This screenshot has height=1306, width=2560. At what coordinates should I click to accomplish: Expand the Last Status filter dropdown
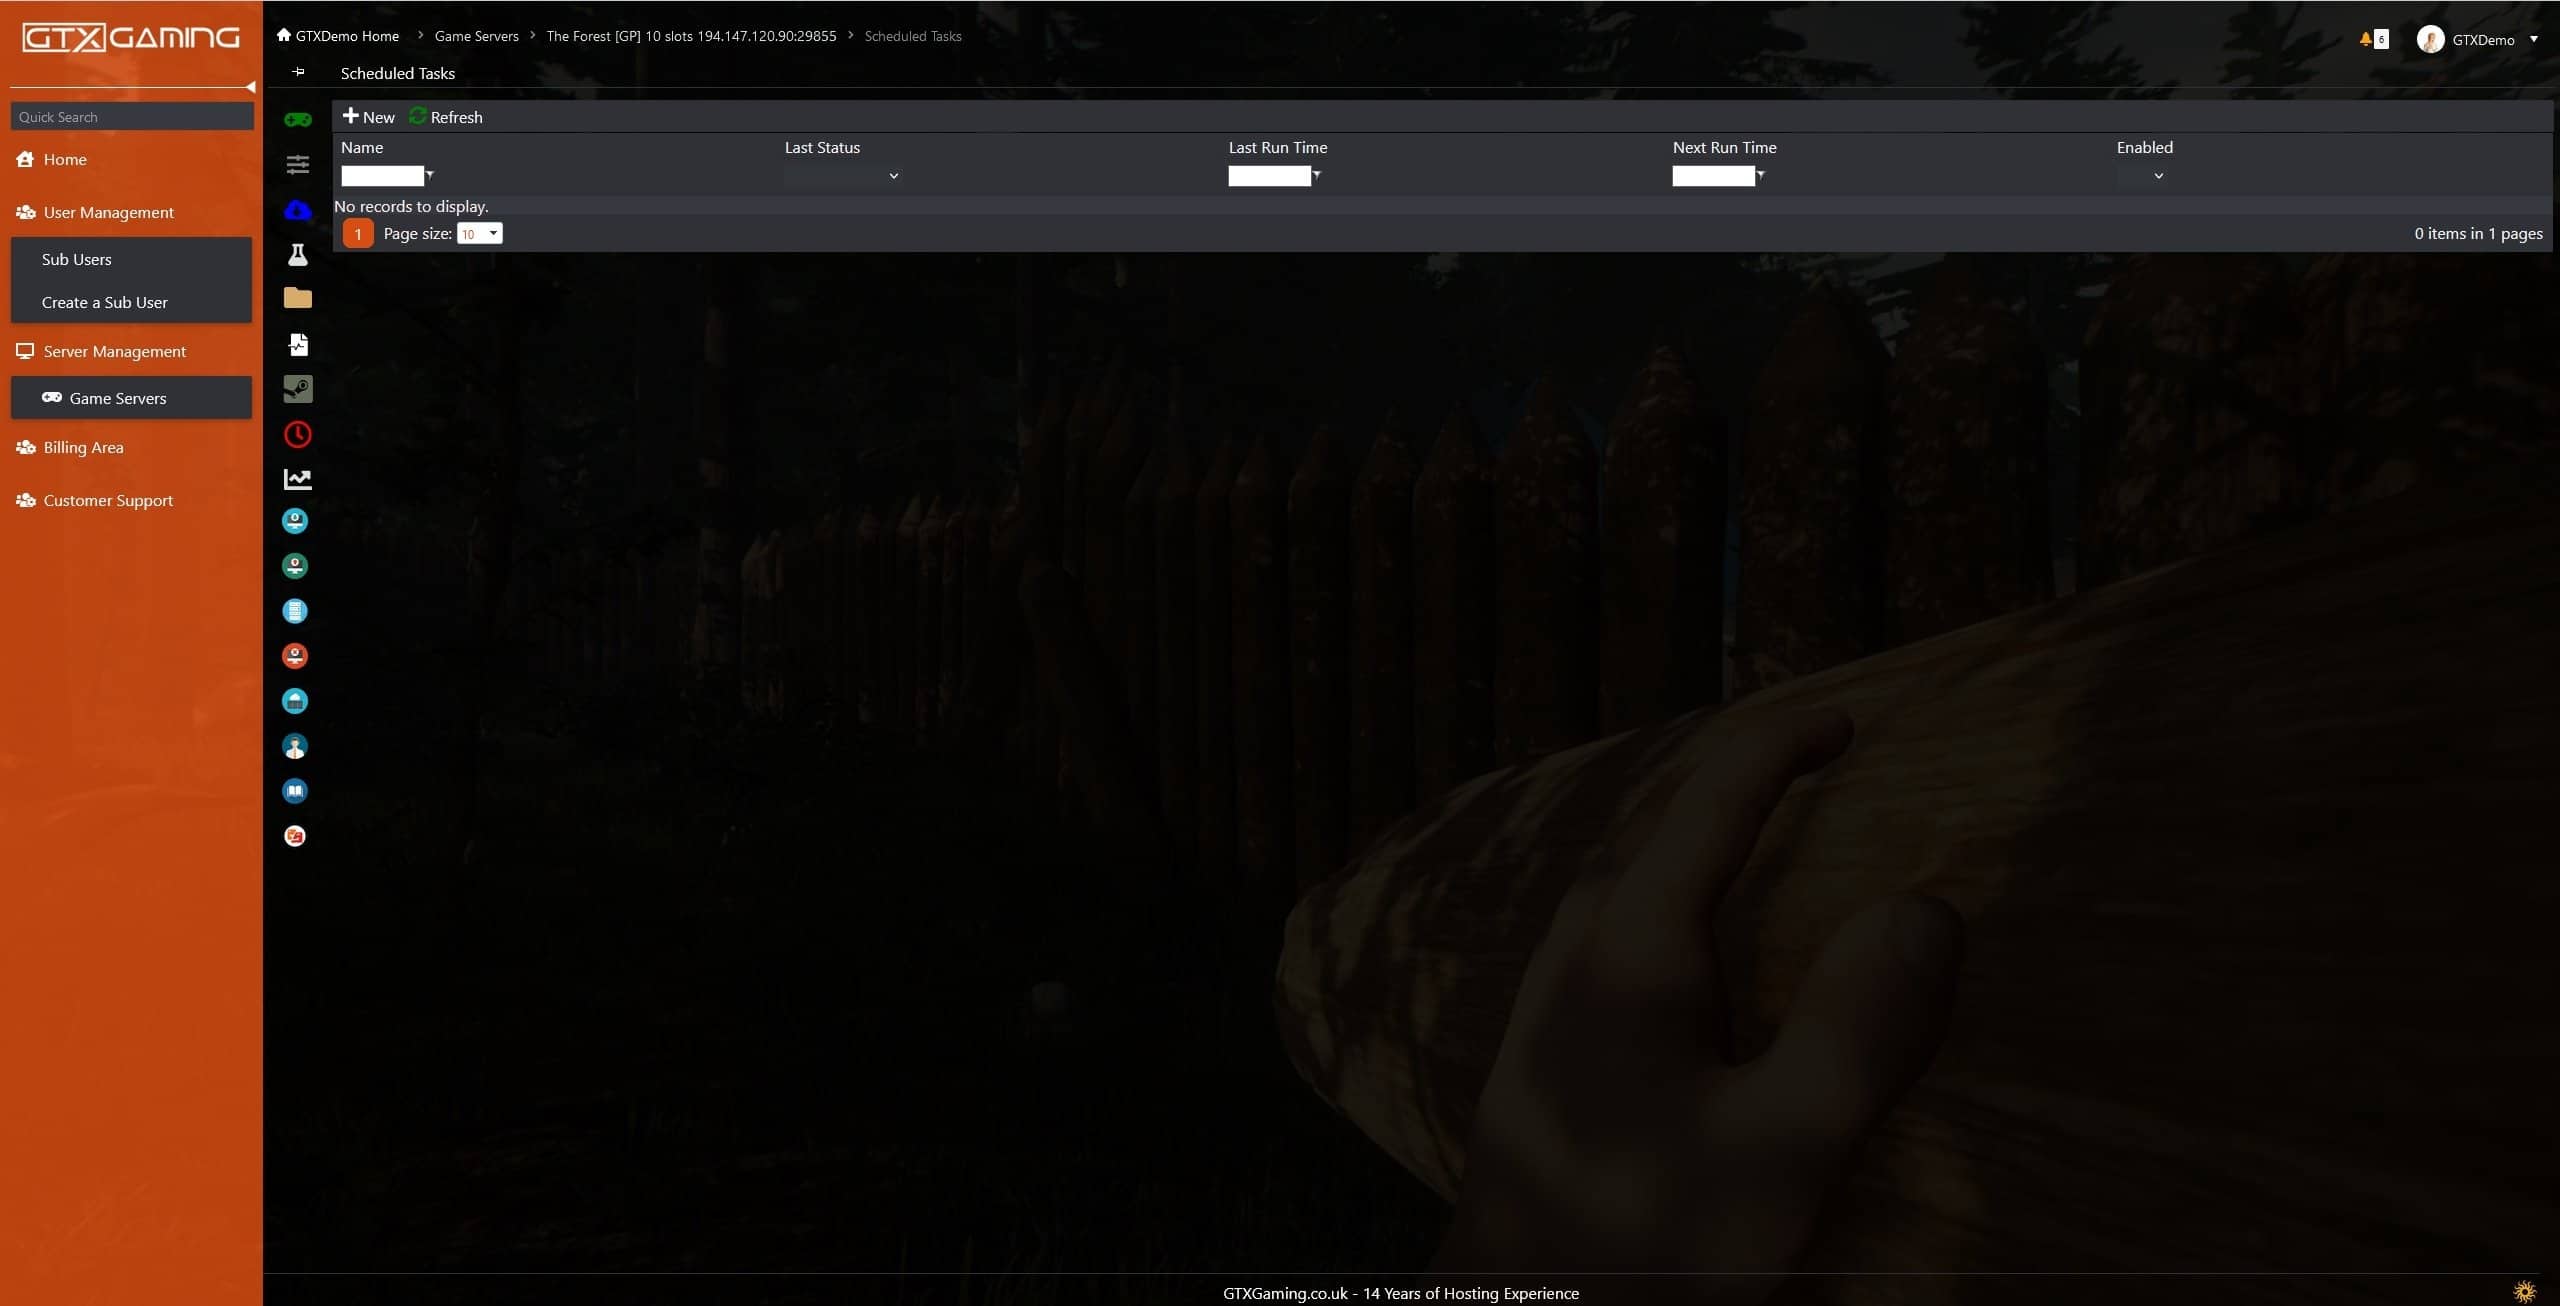click(893, 176)
